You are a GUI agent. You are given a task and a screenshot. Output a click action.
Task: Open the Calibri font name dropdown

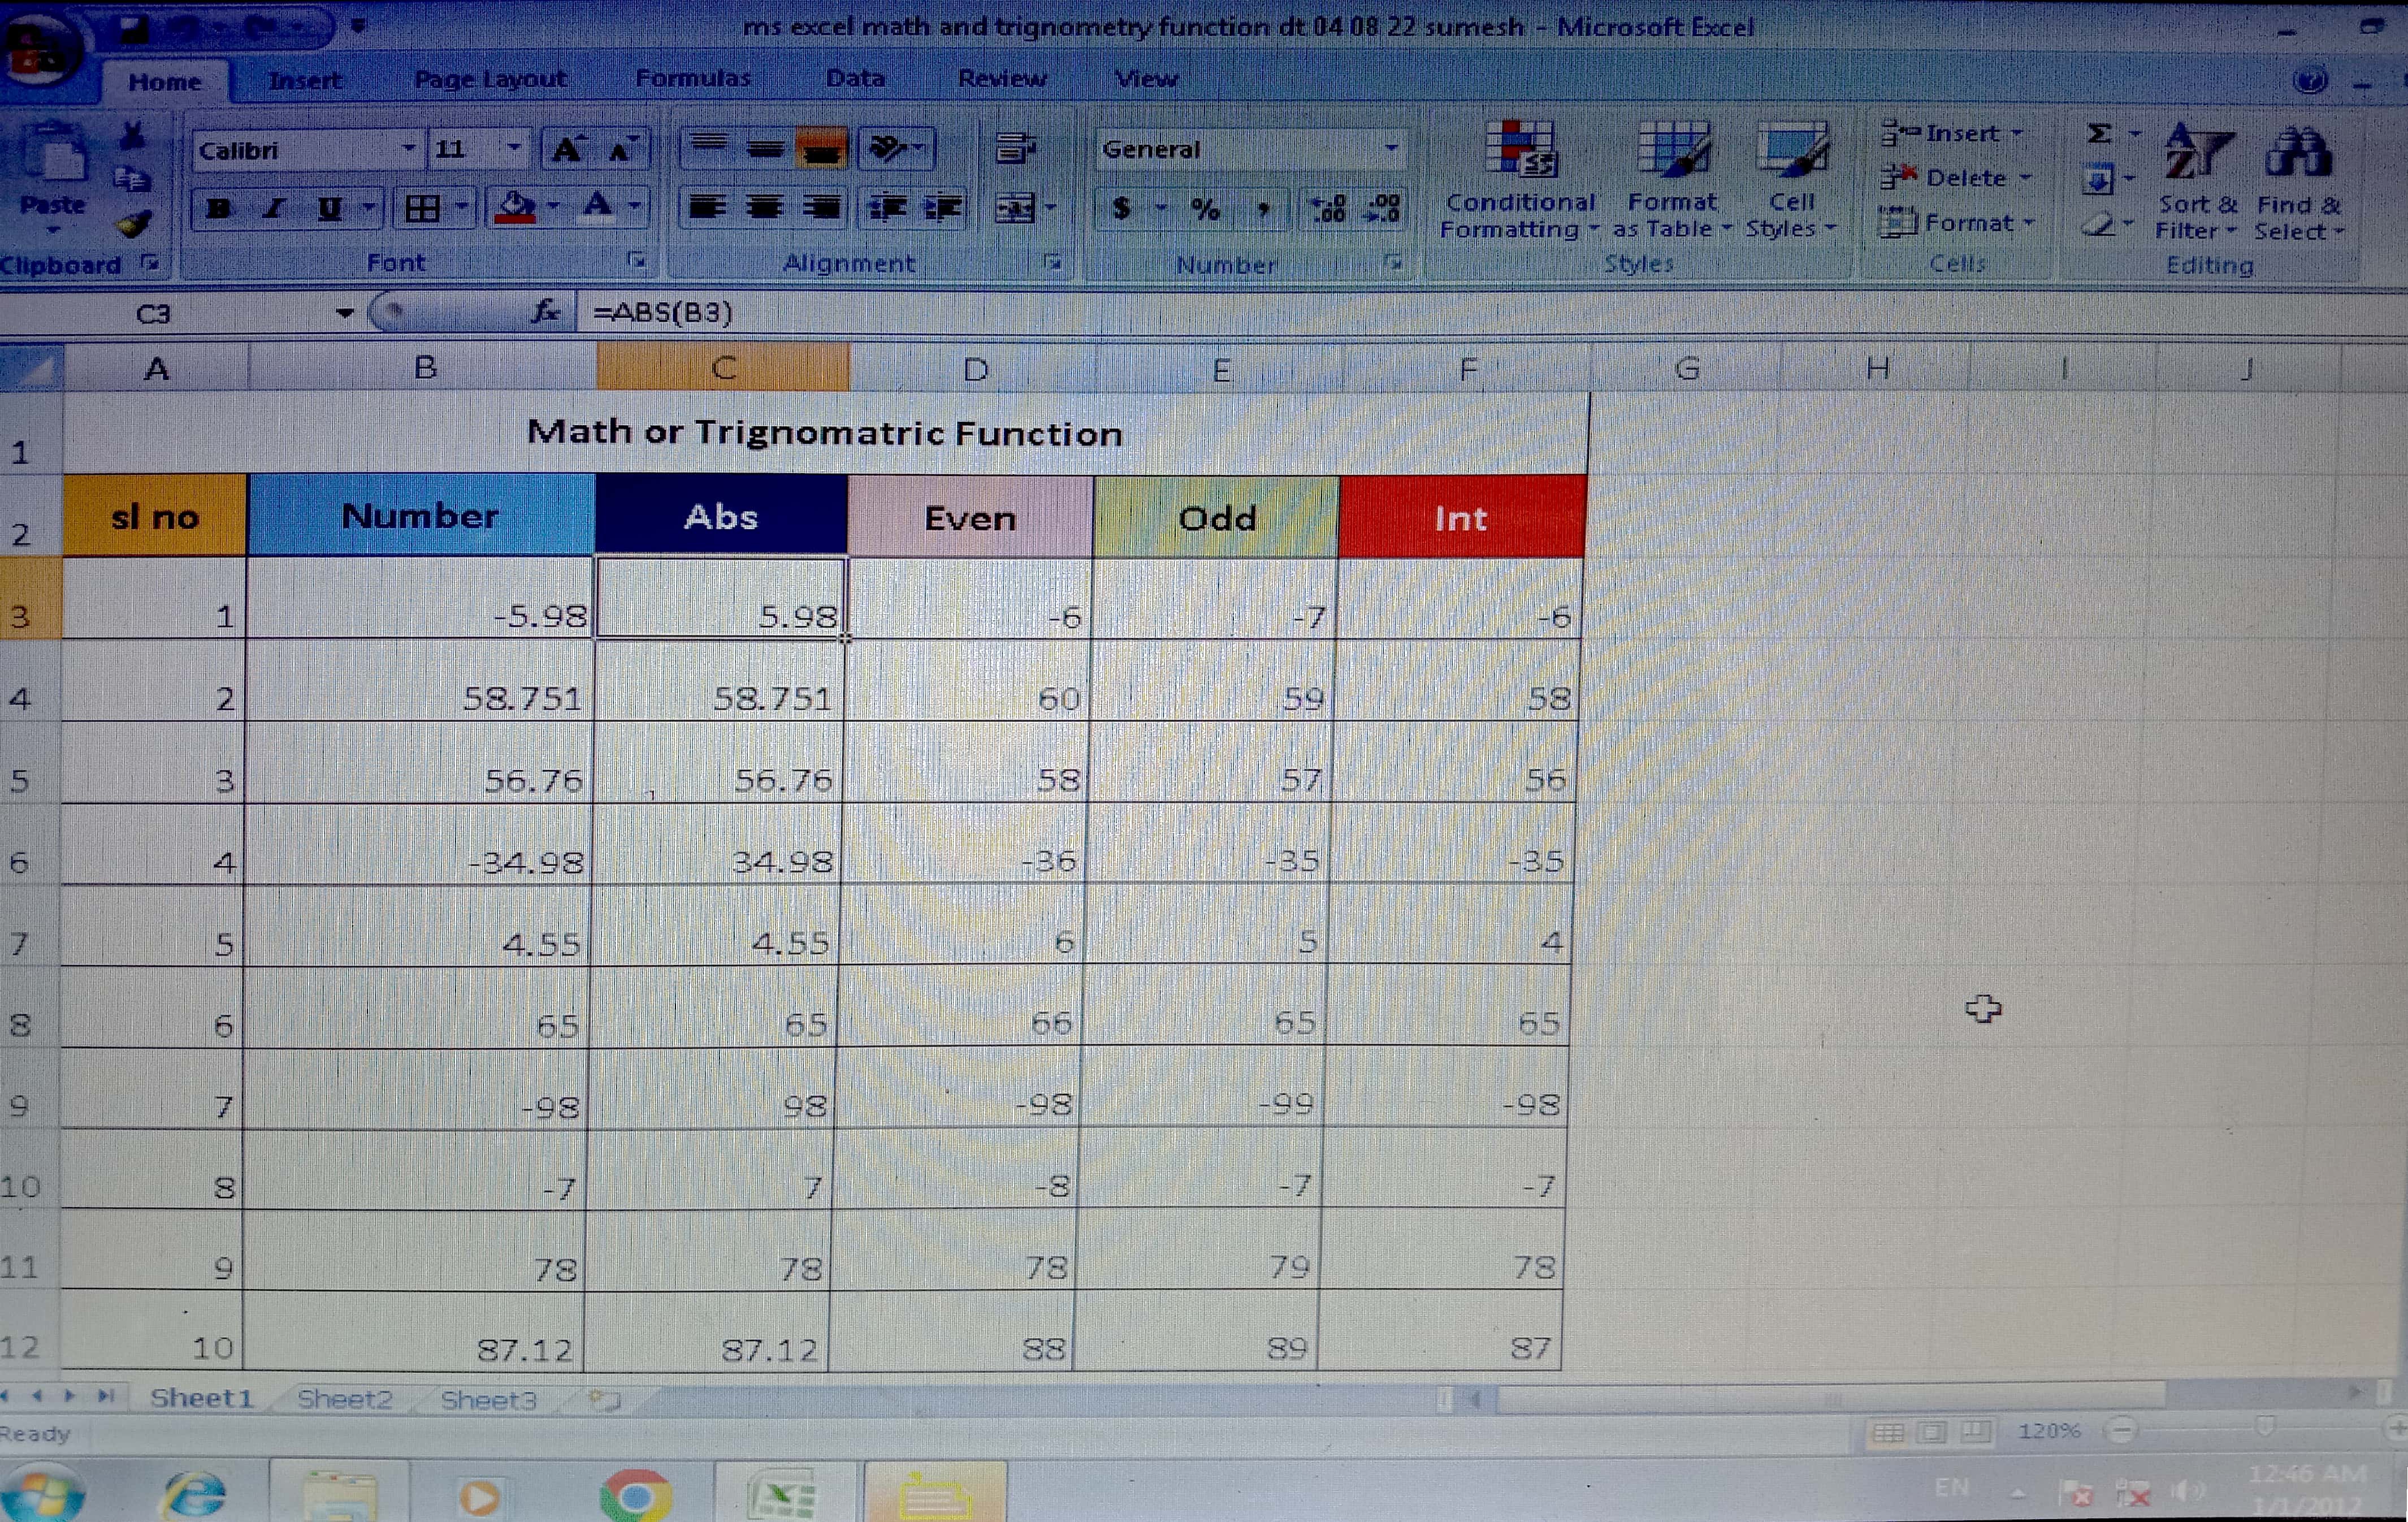(408, 149)
